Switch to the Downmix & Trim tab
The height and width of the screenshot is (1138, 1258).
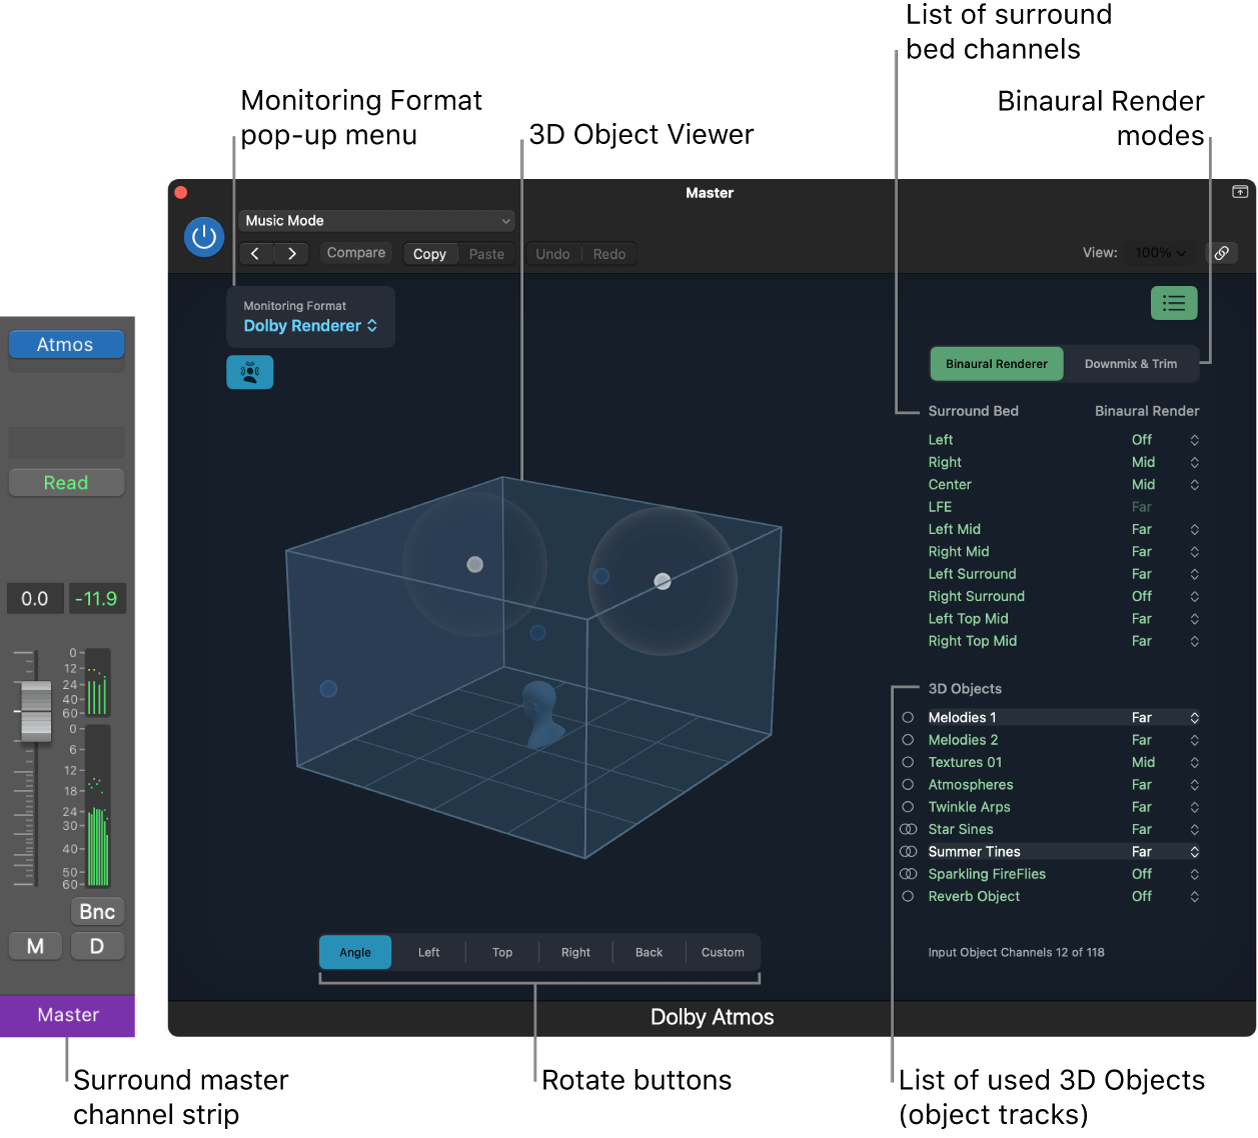point(1131,363)
